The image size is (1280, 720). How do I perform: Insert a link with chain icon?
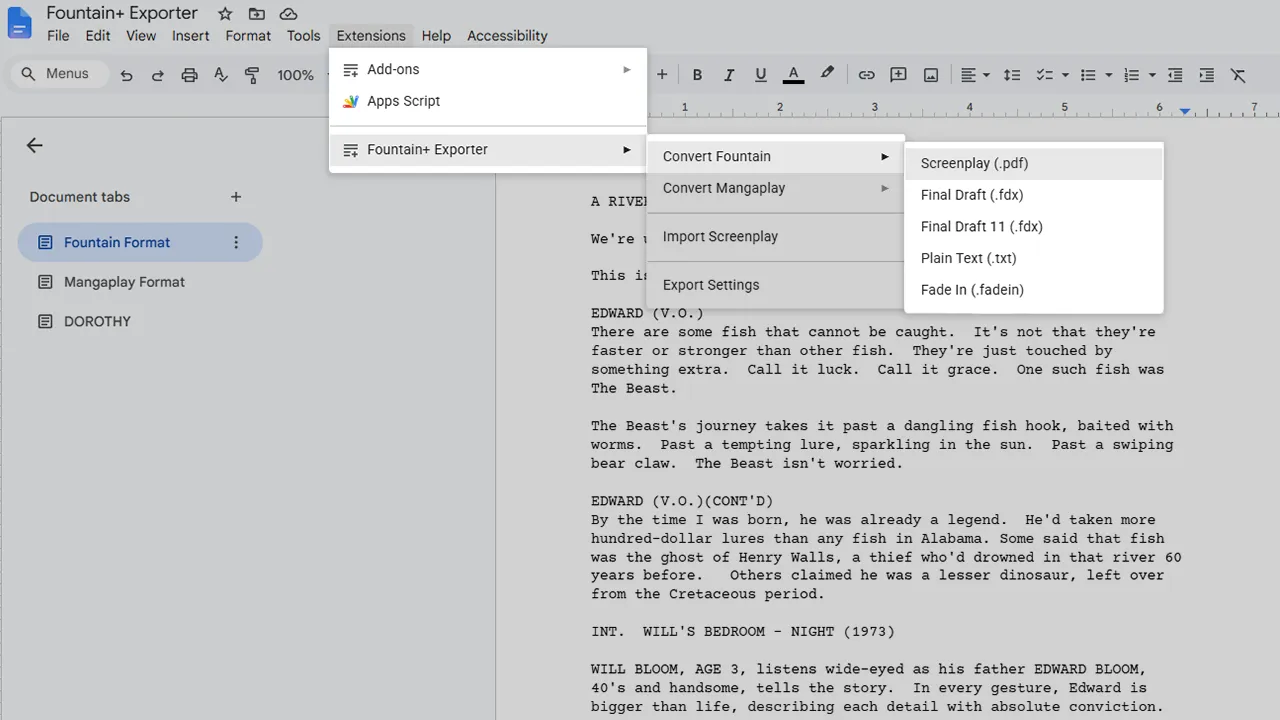tap(866, 75)
